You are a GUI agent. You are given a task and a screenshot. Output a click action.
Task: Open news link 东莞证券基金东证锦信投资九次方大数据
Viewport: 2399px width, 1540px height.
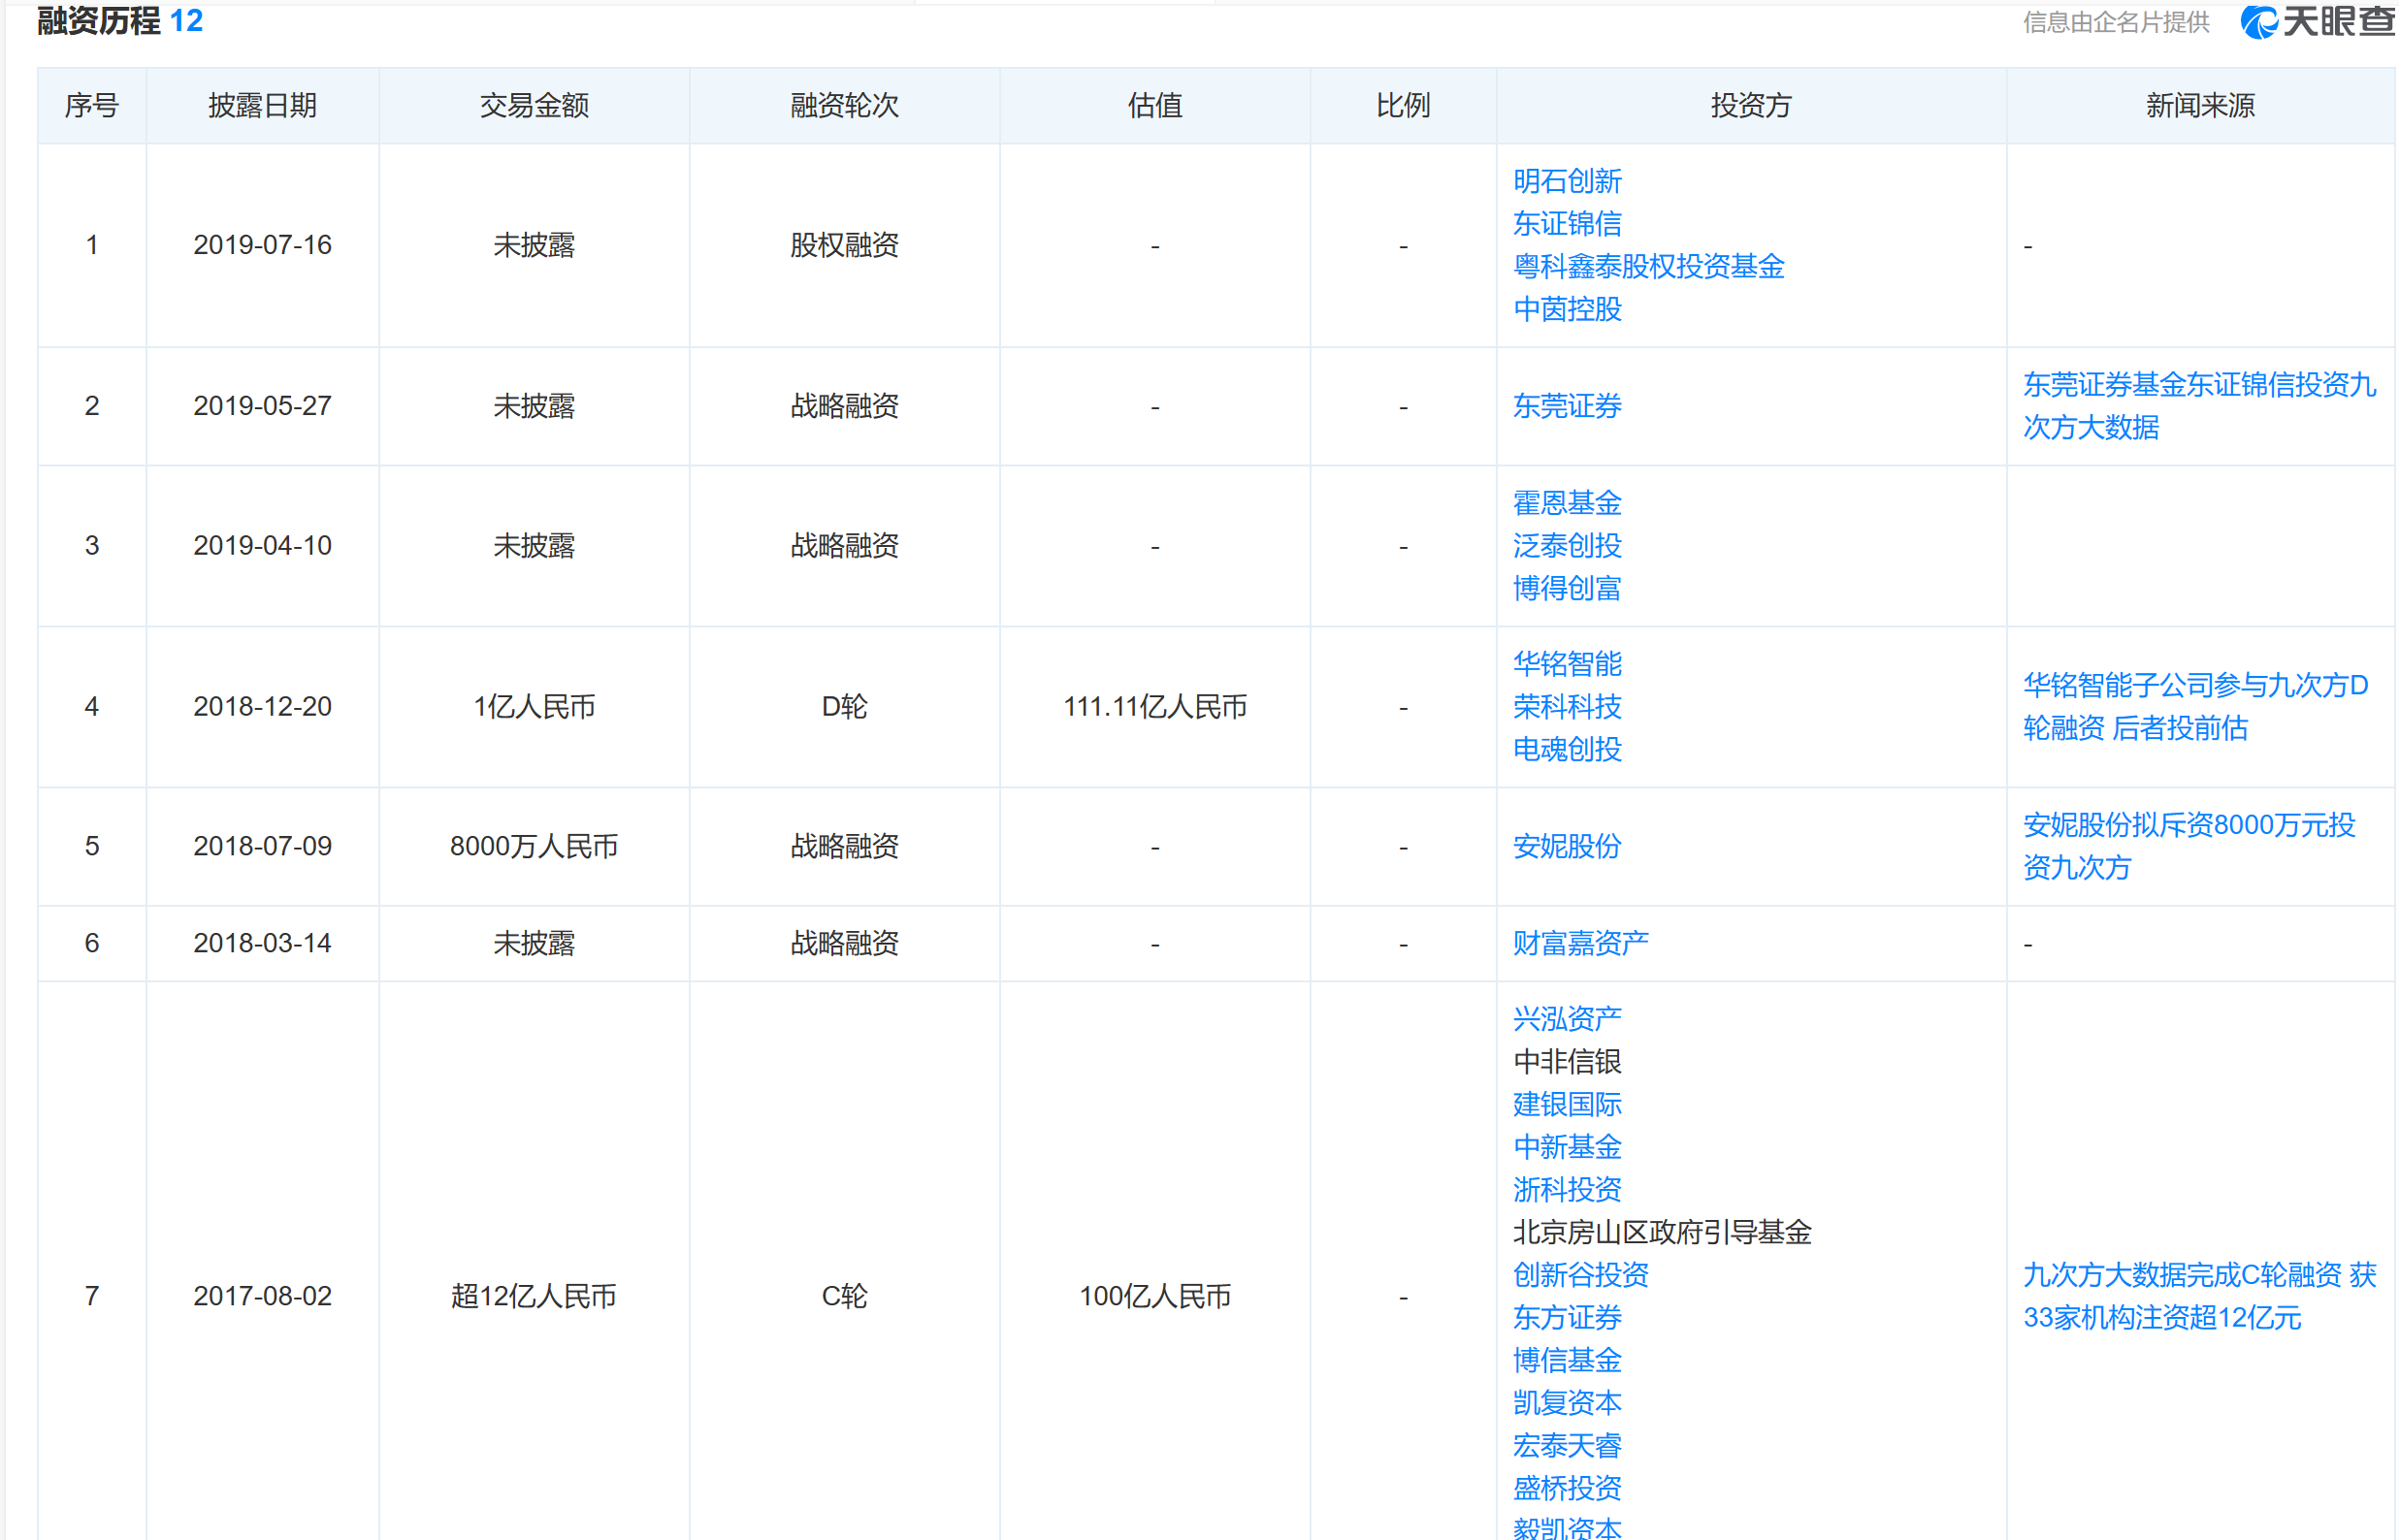(x=2199, y=406)
